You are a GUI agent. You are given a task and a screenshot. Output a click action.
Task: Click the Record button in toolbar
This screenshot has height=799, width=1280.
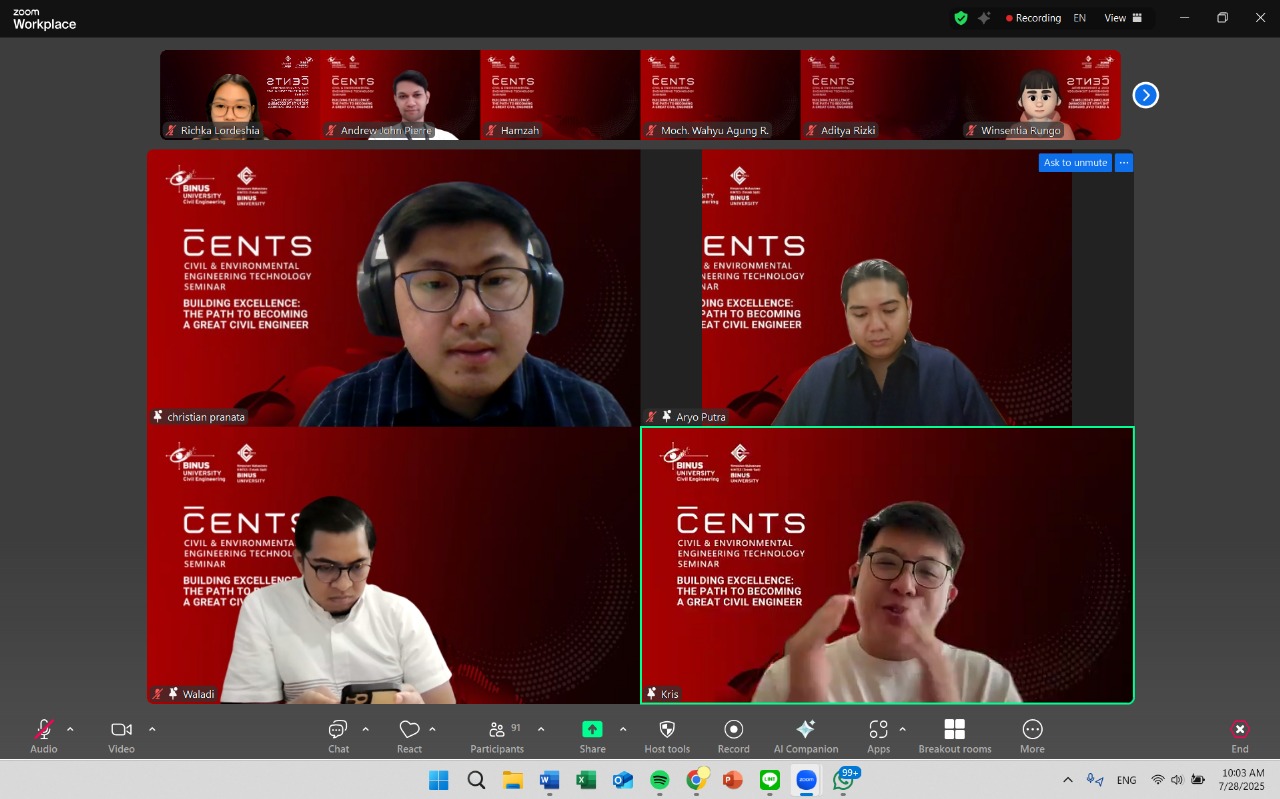[733, 735]
